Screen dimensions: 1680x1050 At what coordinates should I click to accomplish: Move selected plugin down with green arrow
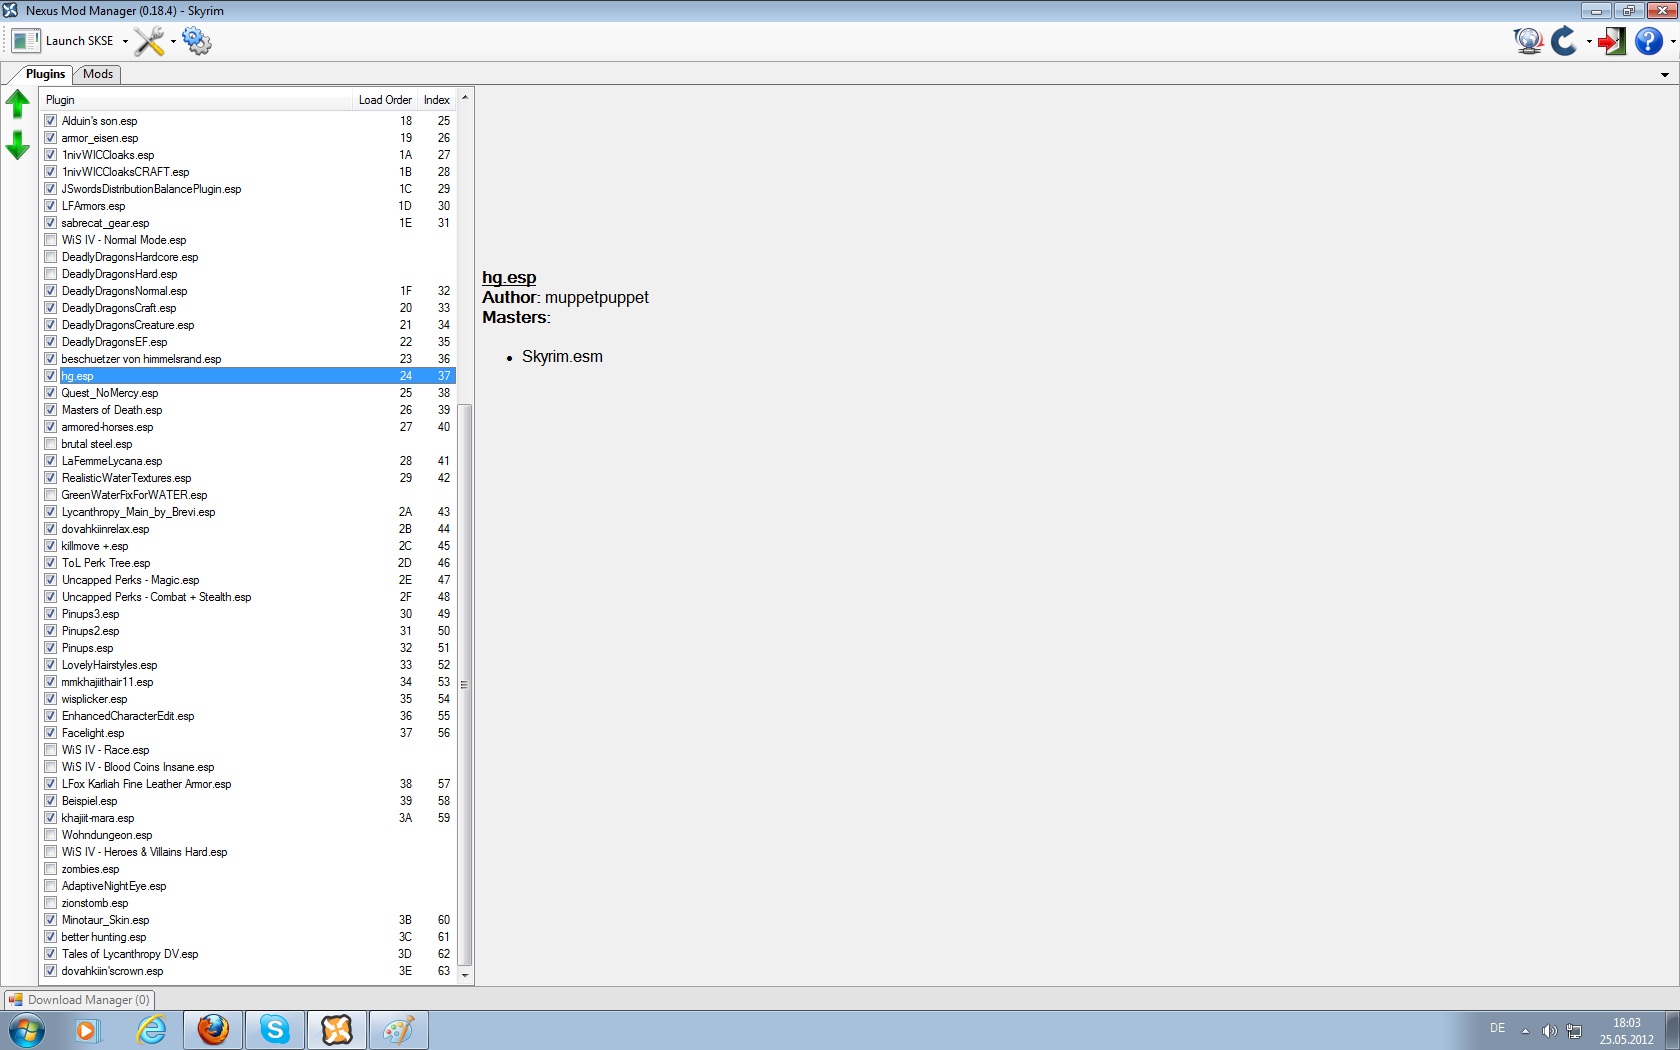coord(18,145)
